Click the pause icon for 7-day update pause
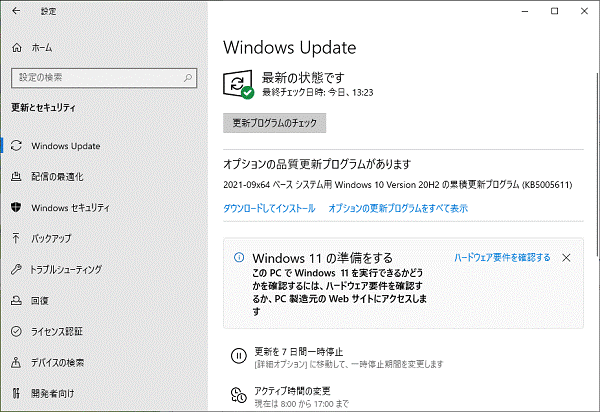The height and width of the screenshot is (412, 600). point(238,355)
